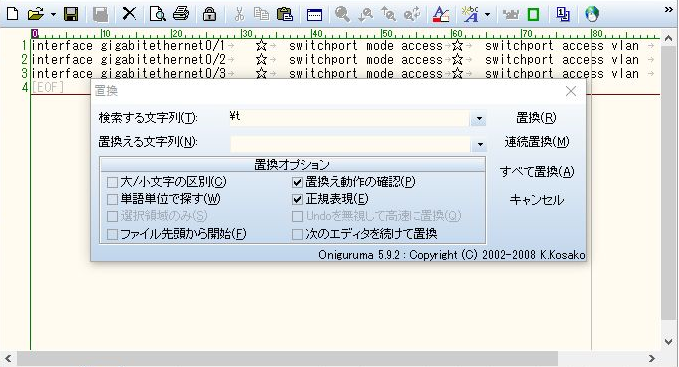Uncheck 置換え動作の確認(P) checkbox
This screenshot has width=679, height=367.
[x=297, y=182]
